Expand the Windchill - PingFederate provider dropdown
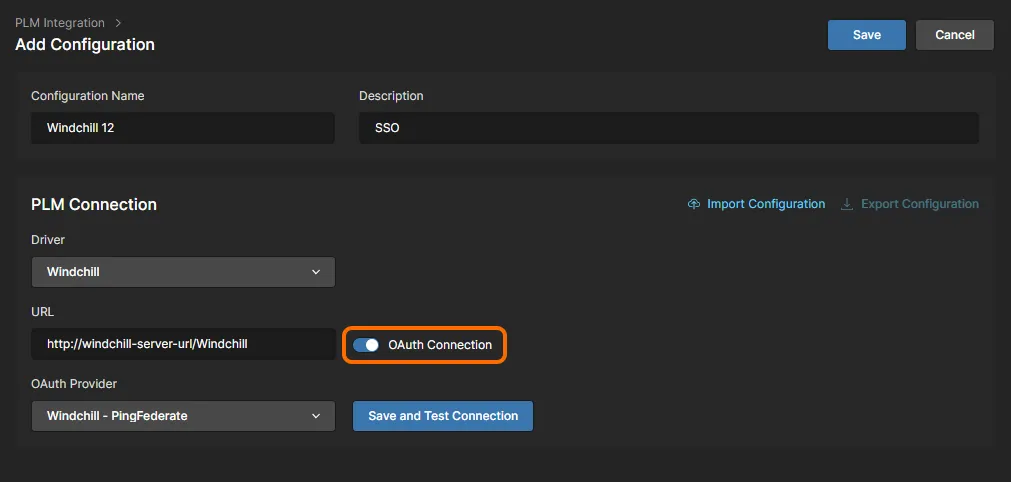The height and width of the screenshot is (482, 1011). tap(183, 416)
